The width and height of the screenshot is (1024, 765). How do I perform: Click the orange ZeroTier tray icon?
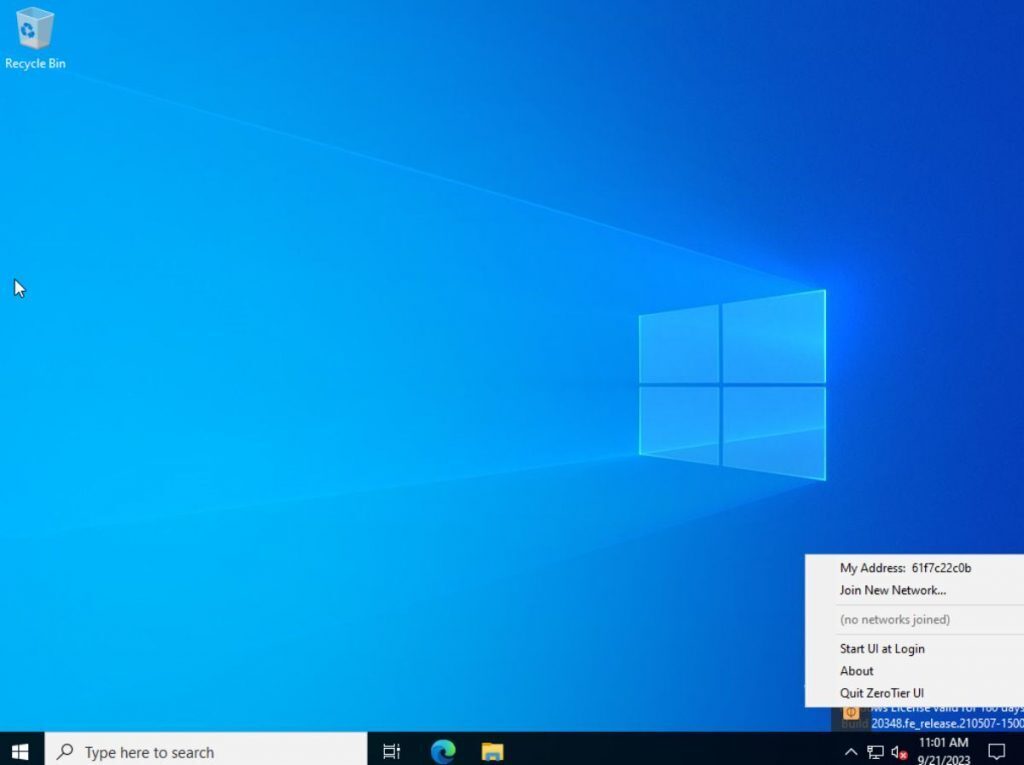(851, 713)
